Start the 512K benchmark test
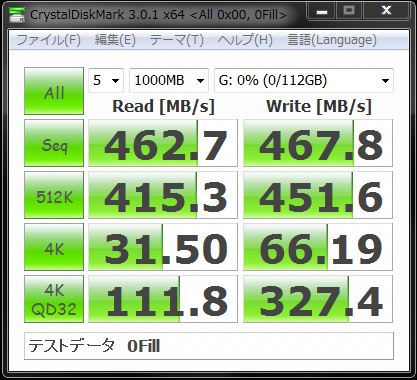The height and width of the screenshot is (380, 417). click(x=54, y=195)
